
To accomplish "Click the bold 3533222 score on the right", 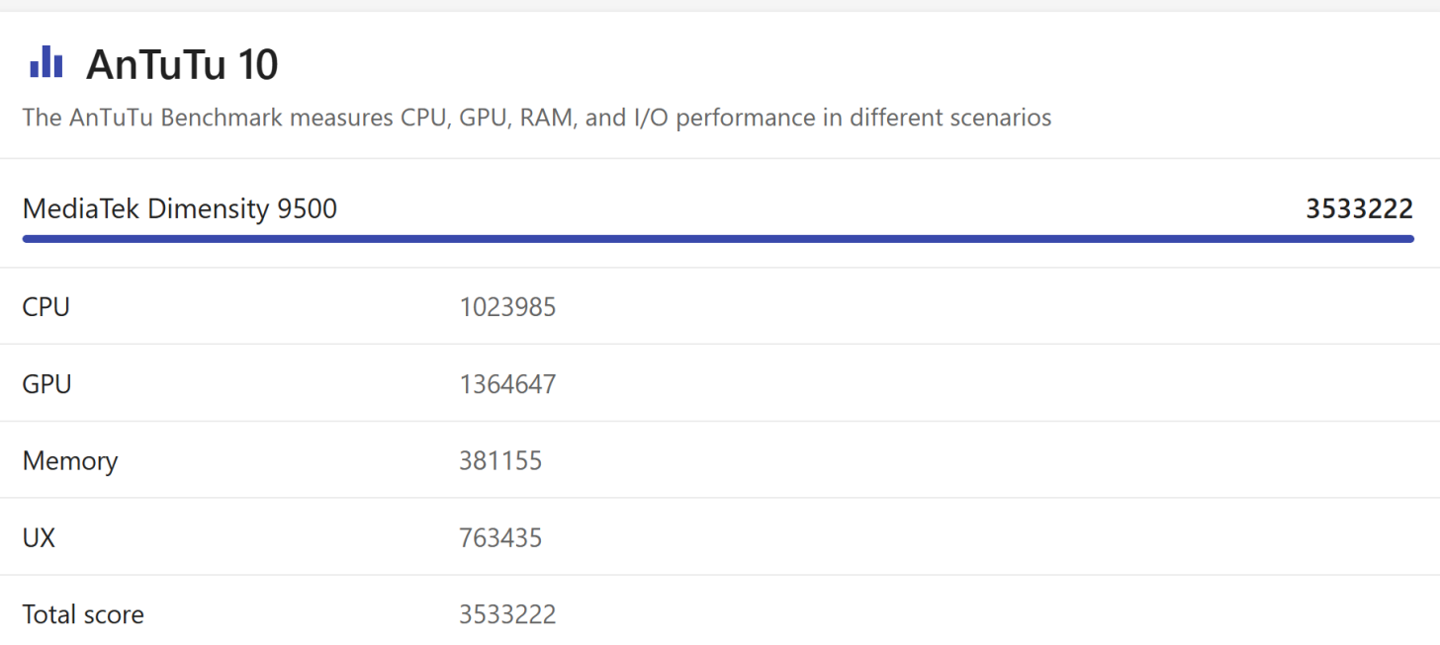I will click(1359, 209).
